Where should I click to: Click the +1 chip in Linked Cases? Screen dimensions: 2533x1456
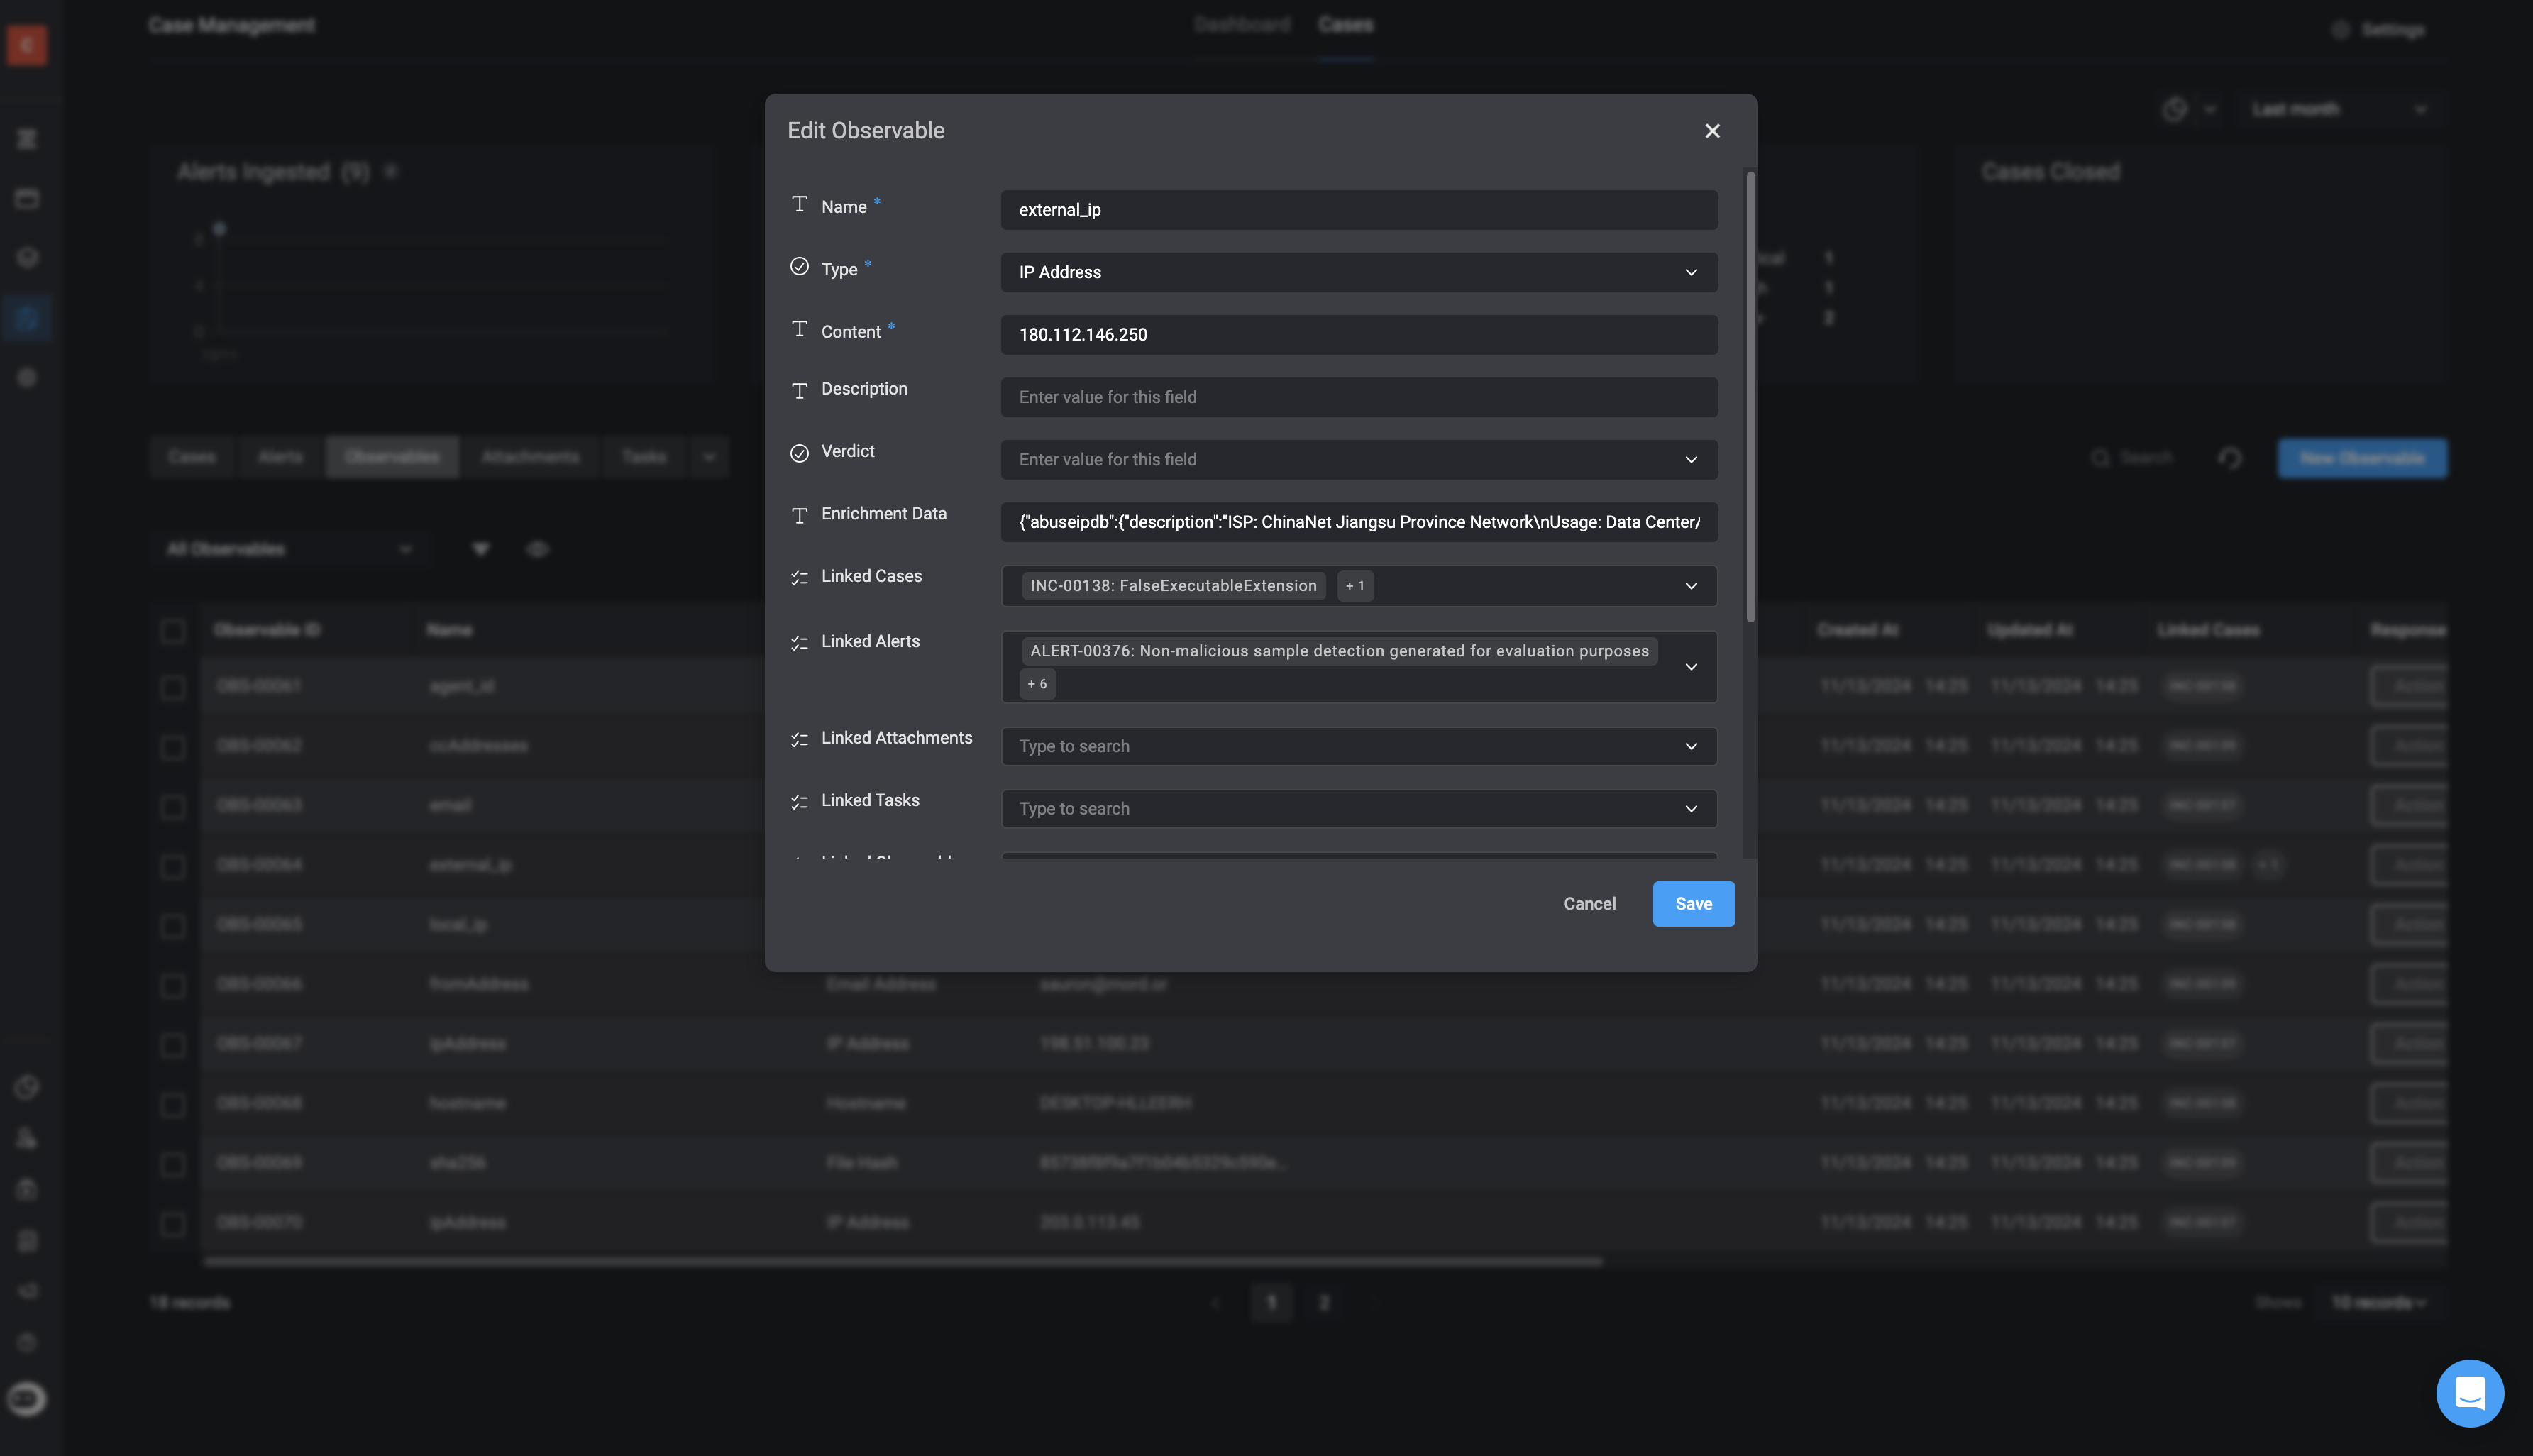coord(1355,586)
